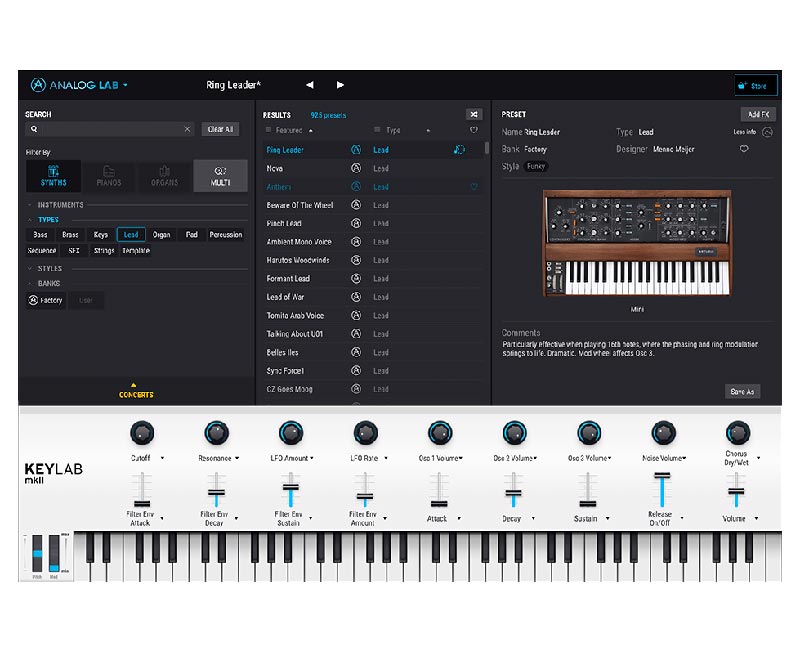Sort results by Featured column
The image size is (800, 650).
[x=289, y=130]
